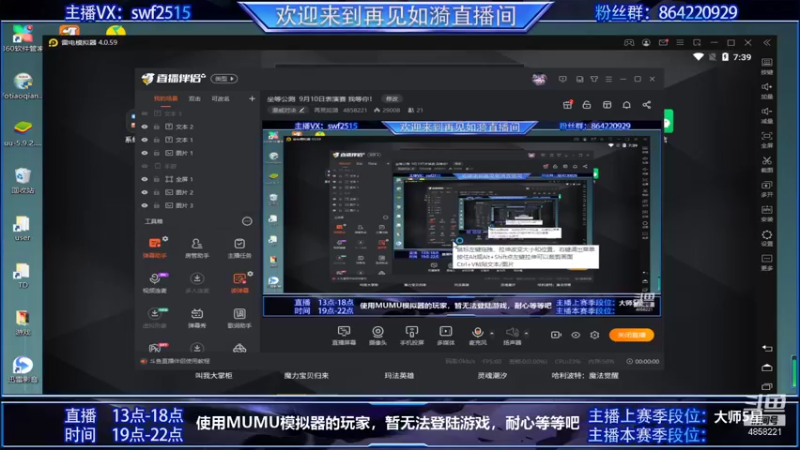Open the 房管助手 tool
800x450 pixels.
(196, 247)
